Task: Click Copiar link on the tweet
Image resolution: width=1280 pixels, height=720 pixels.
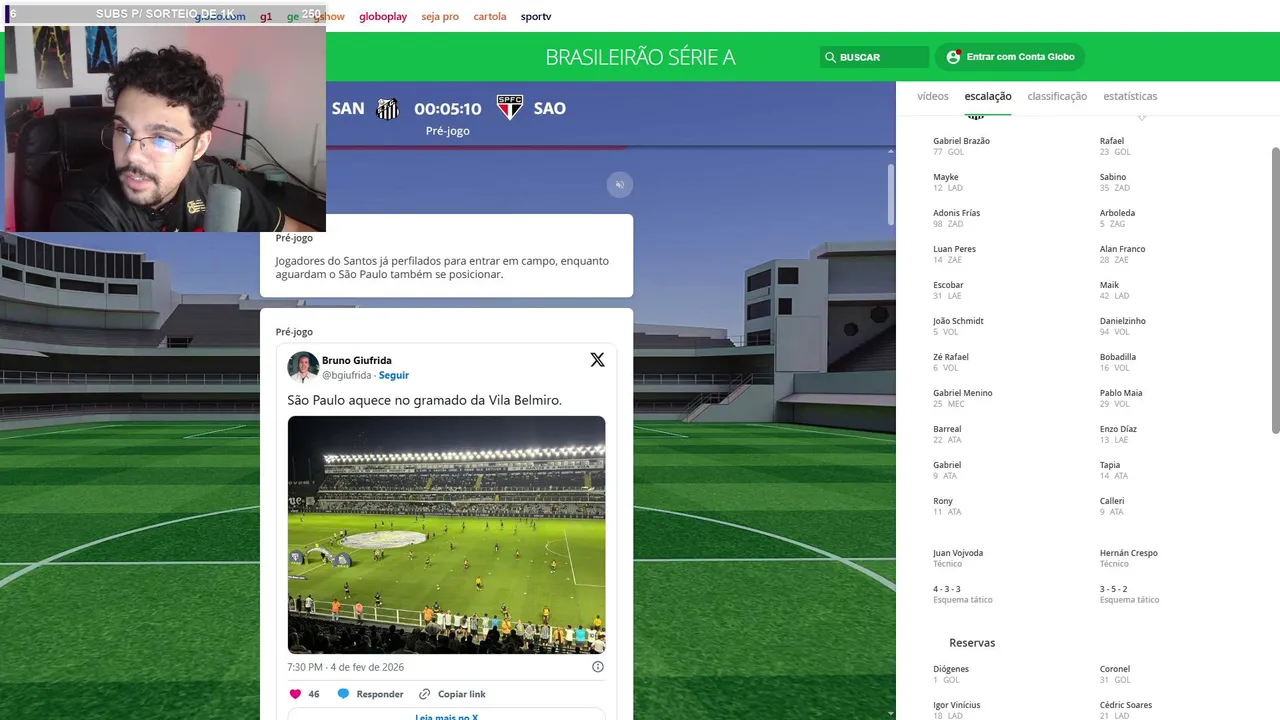Action: [x=462, y=694]
